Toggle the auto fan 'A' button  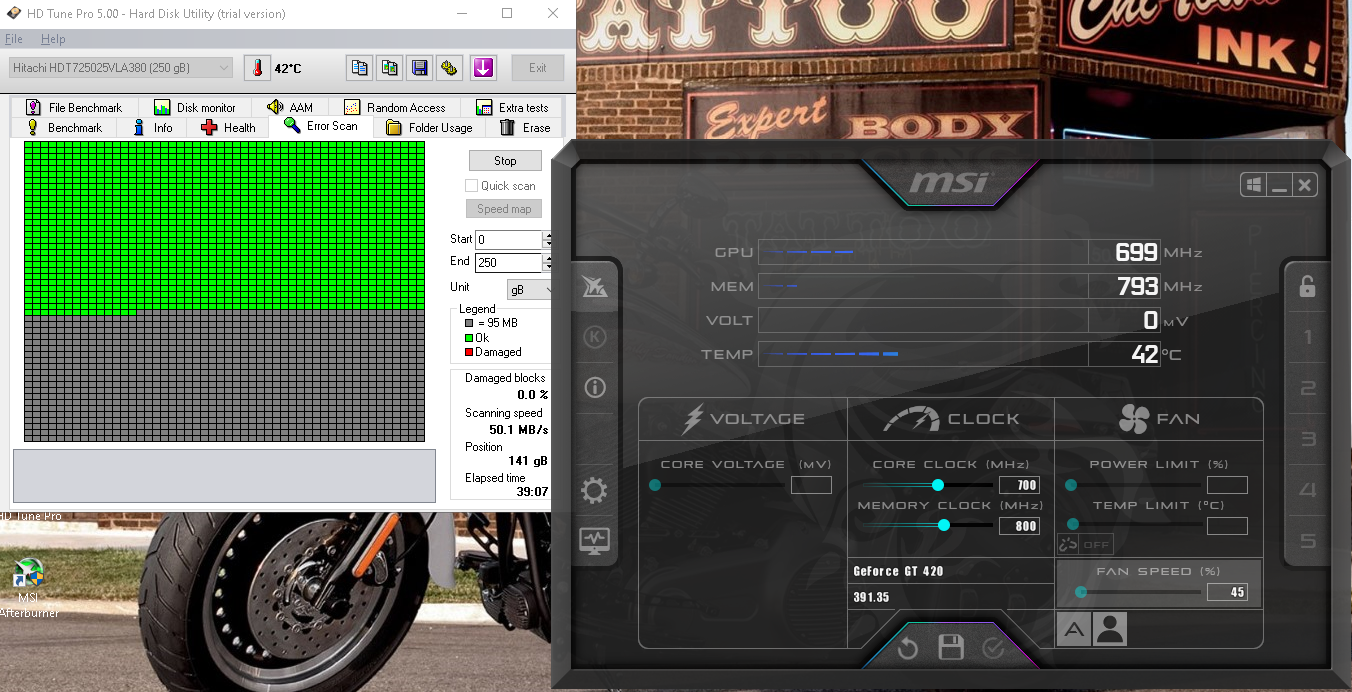point(1074,629)
